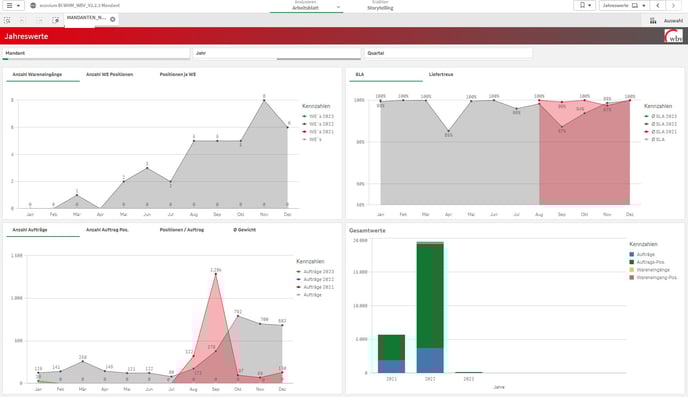Screen dimensions: 688x397
Task: Go to the next sheet
Action: click(673, 5)
